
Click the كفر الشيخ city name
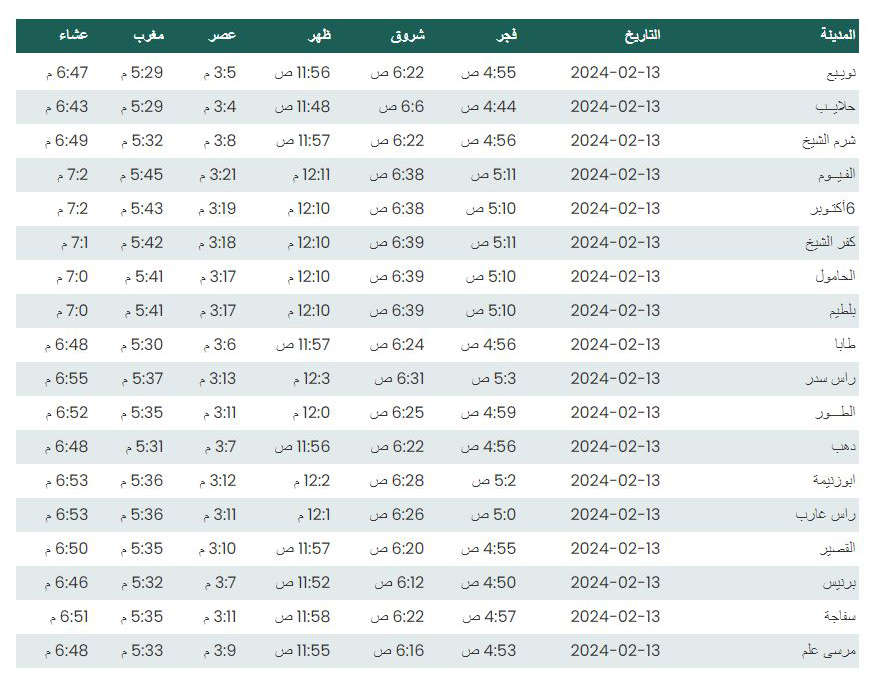(x=830, y=242)
